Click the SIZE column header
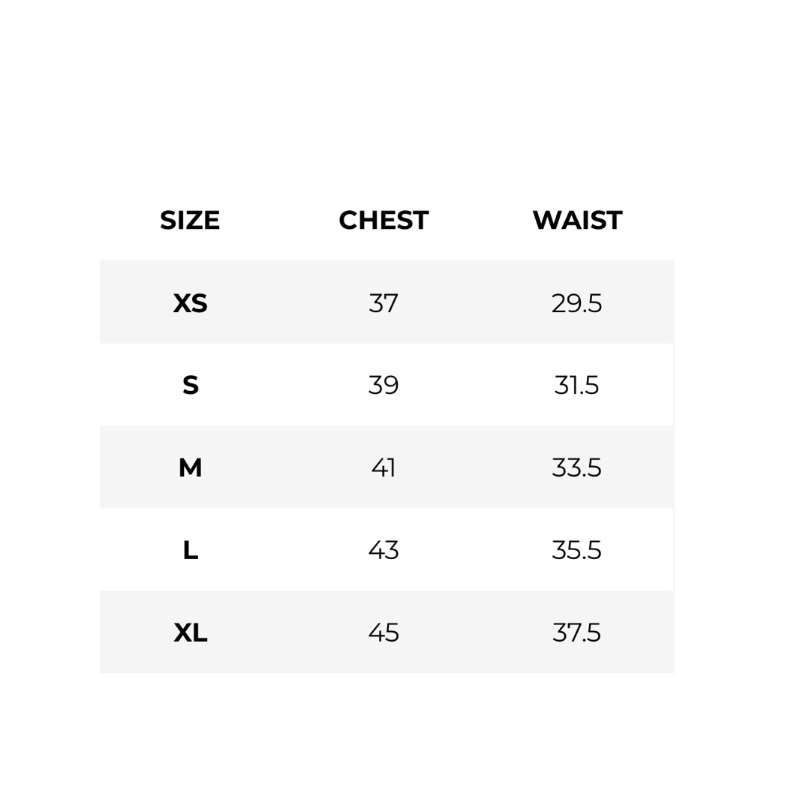Image resolution: width=800 pixels, height=800 pixels. click(x=189, y=220)
